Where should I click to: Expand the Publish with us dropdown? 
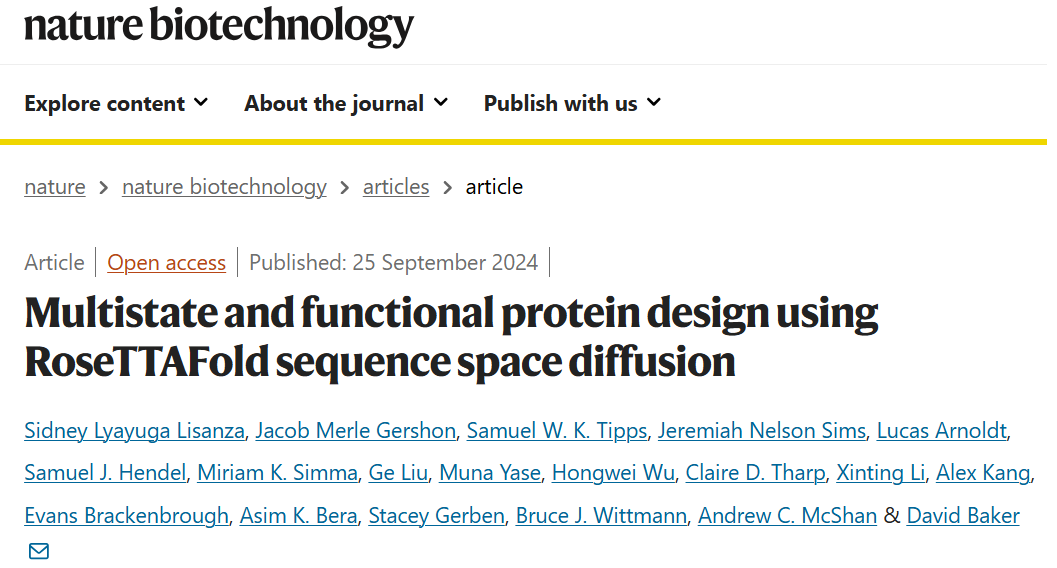coord(572,103)
